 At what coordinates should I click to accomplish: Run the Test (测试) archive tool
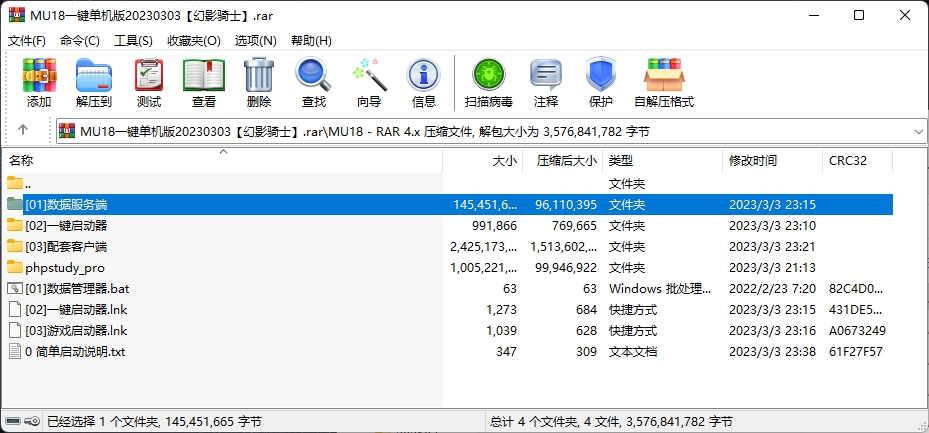point(149,82)
